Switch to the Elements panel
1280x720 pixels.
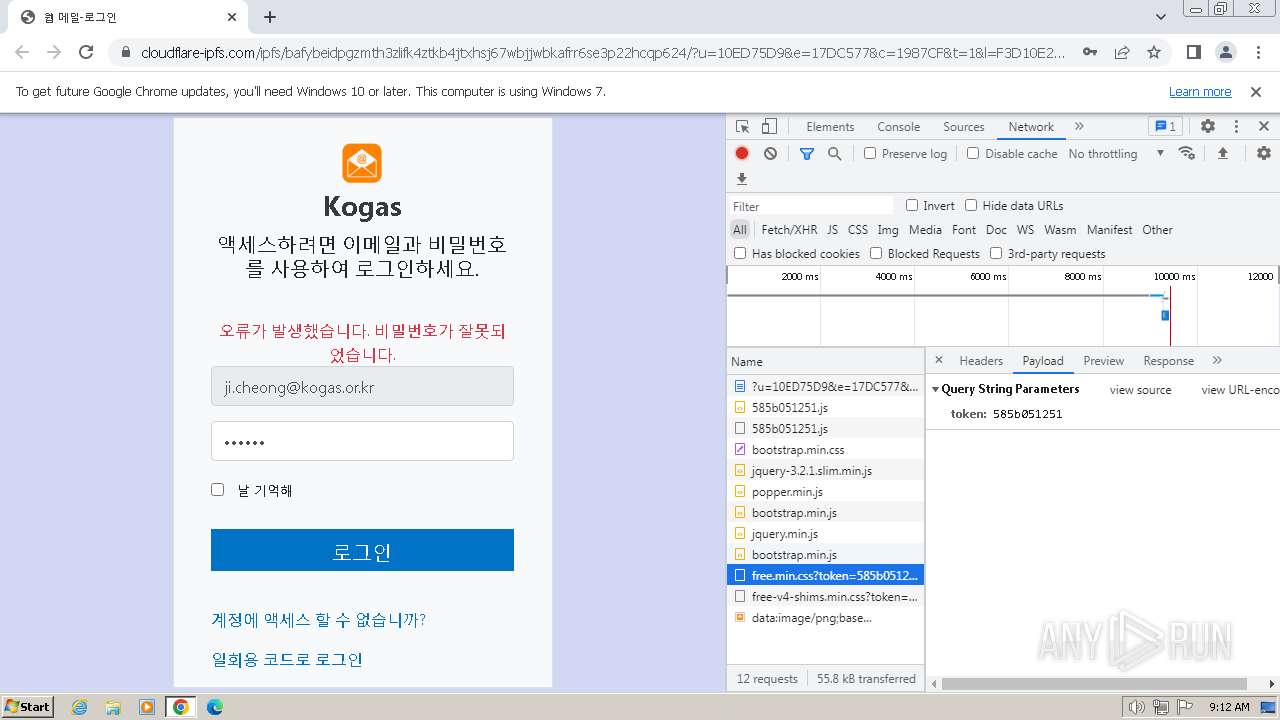[x=830, y=127]
